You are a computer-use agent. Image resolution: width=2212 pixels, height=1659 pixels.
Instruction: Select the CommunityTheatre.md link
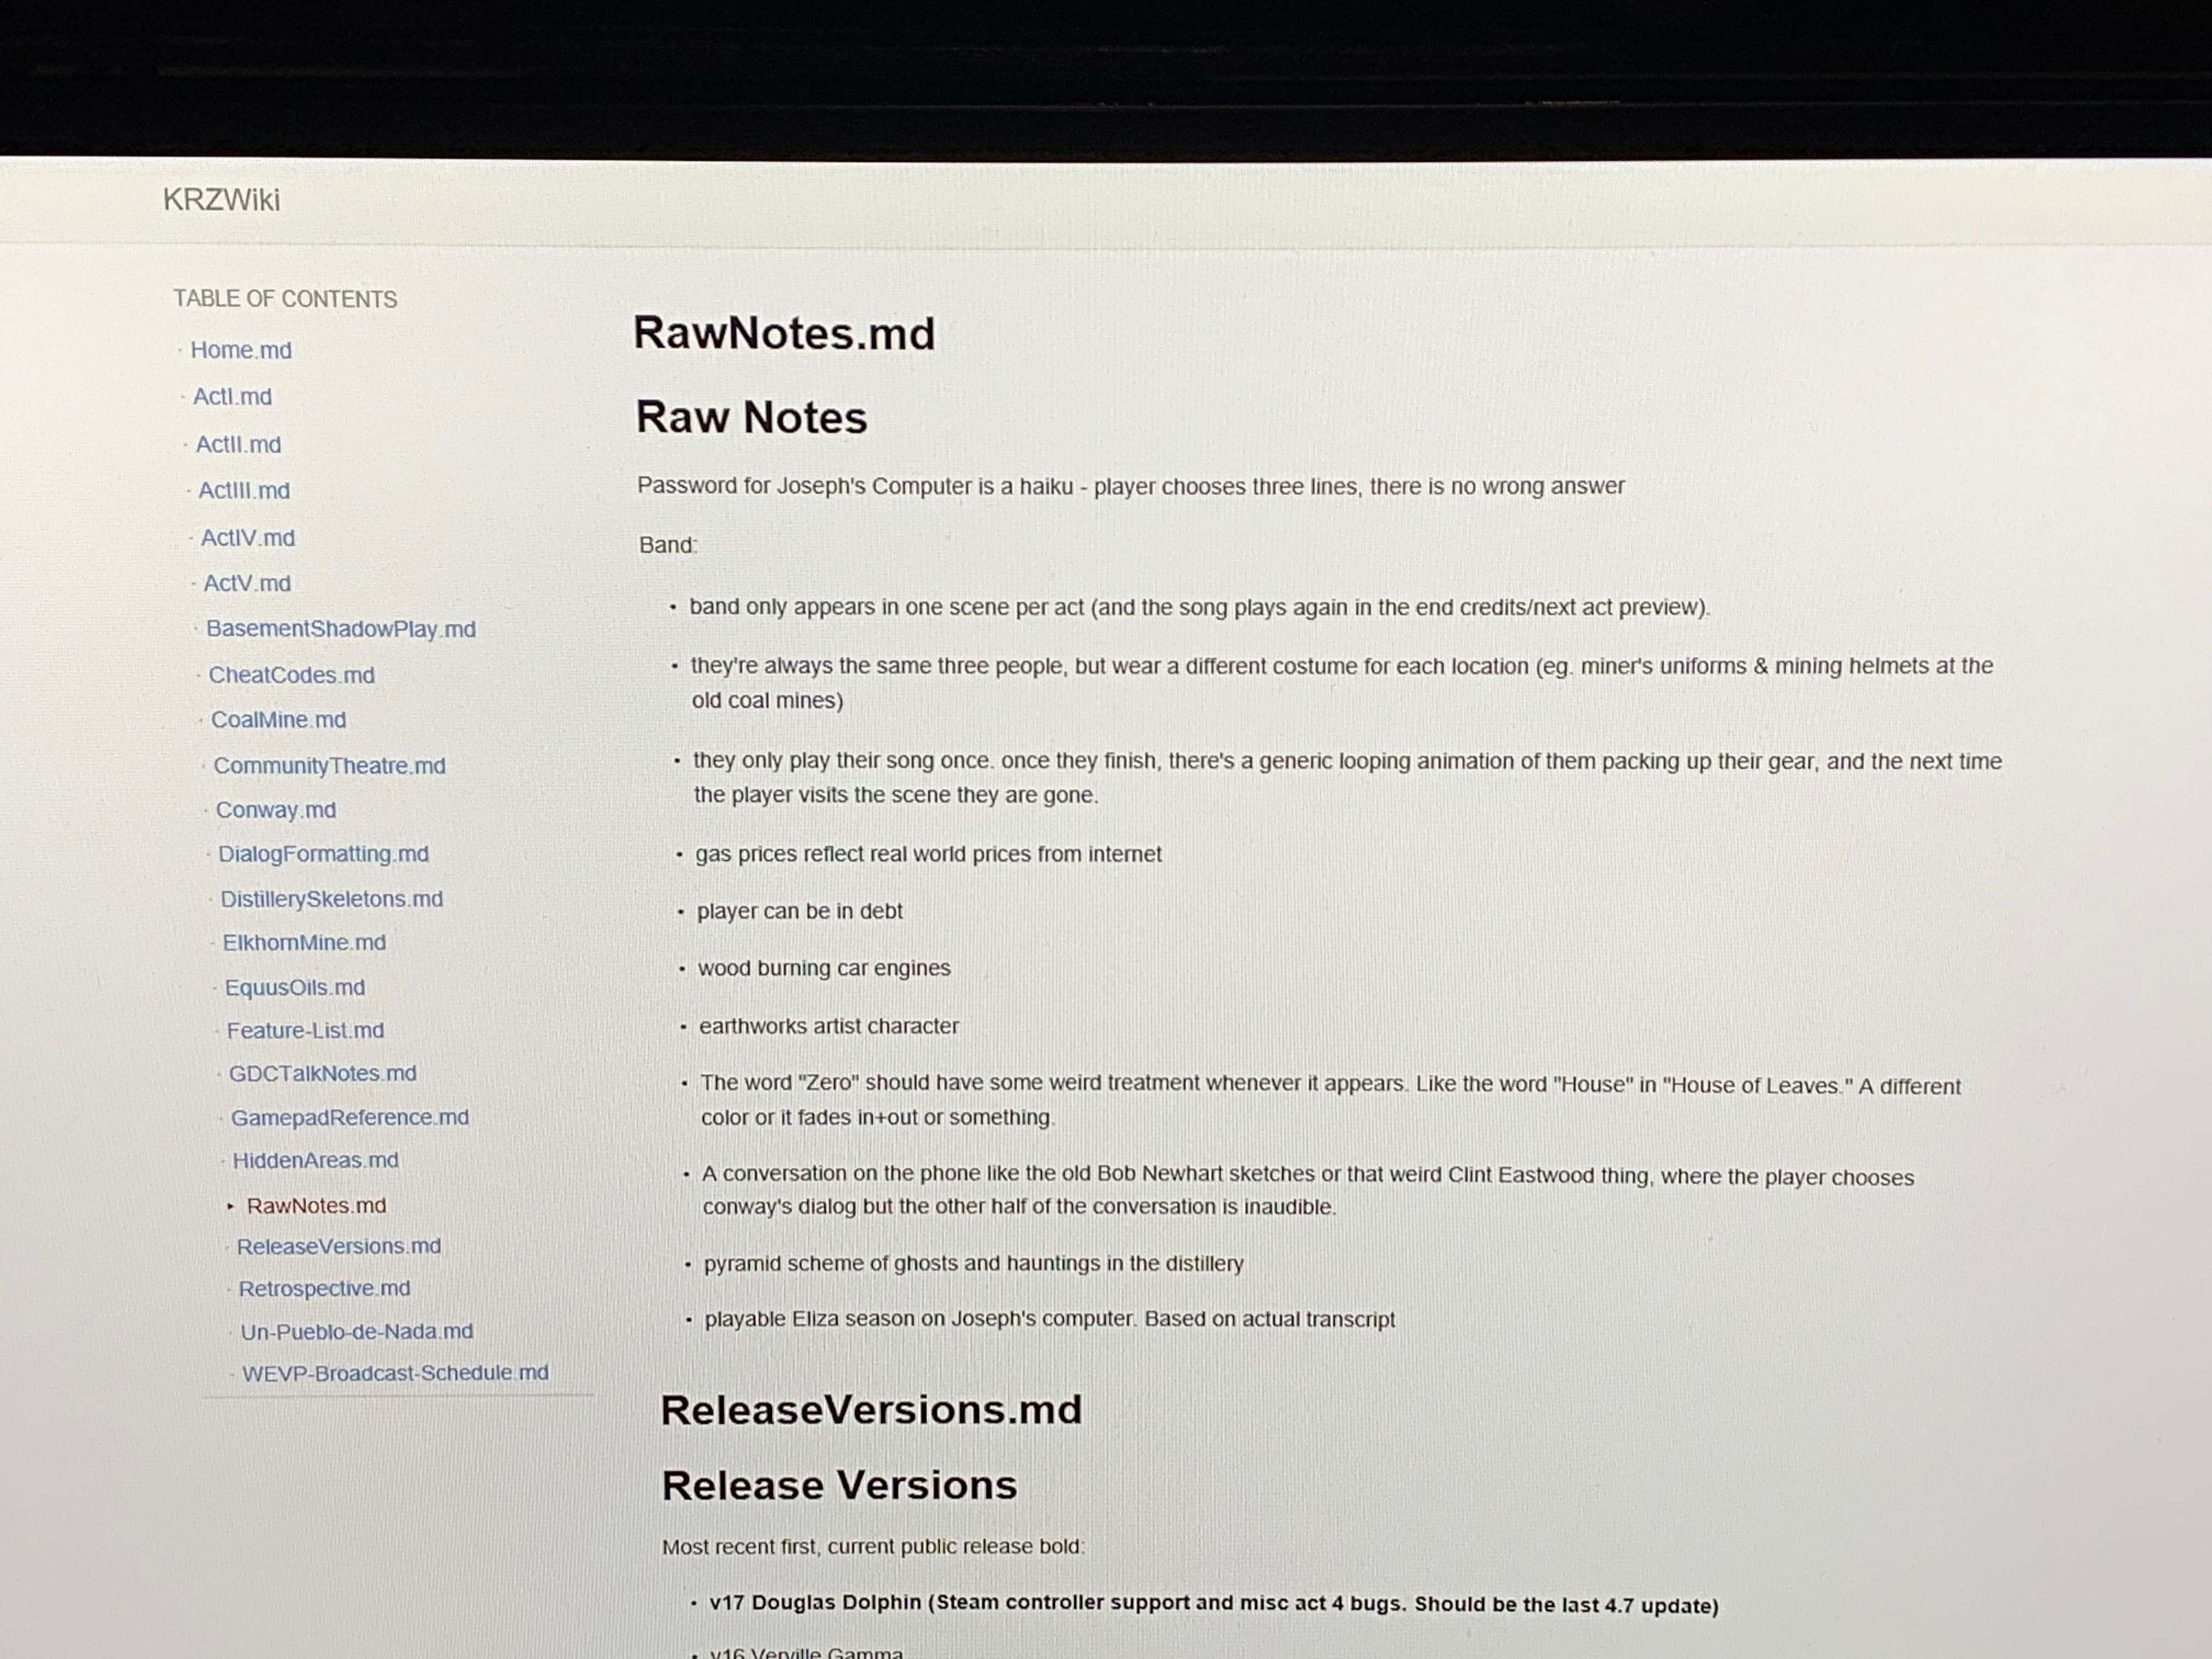click(329, 766)
